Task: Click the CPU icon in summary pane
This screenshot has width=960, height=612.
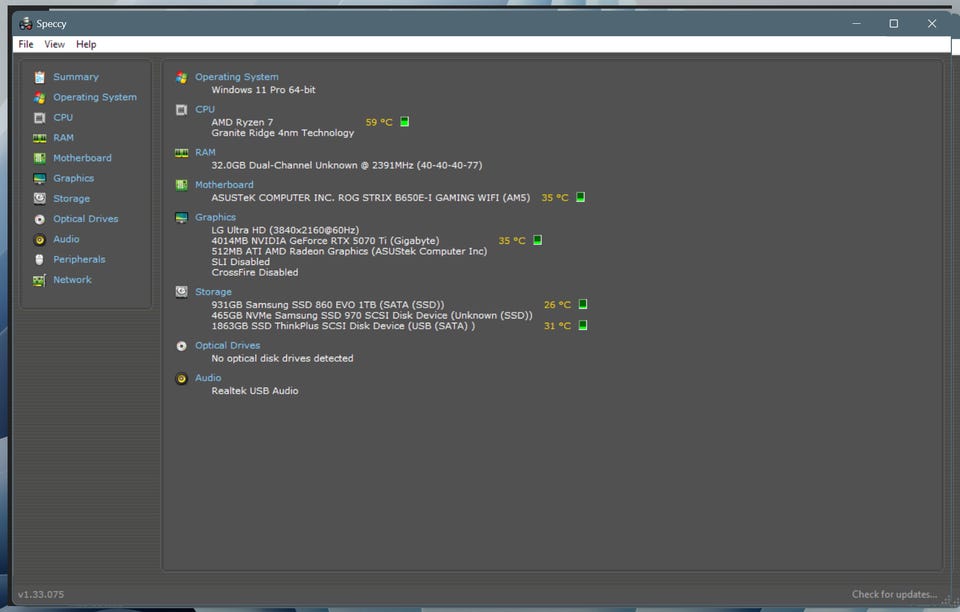Action: coord(182,110)
